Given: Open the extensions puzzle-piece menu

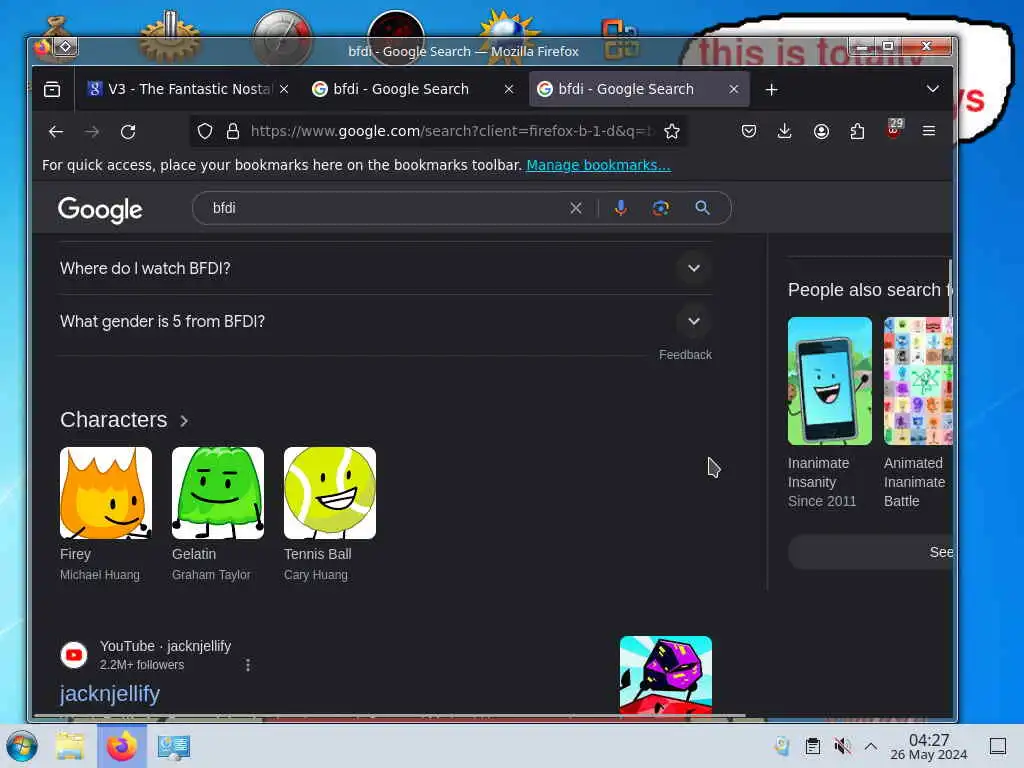Looking at the screenshot, I should tap(857, 131).
